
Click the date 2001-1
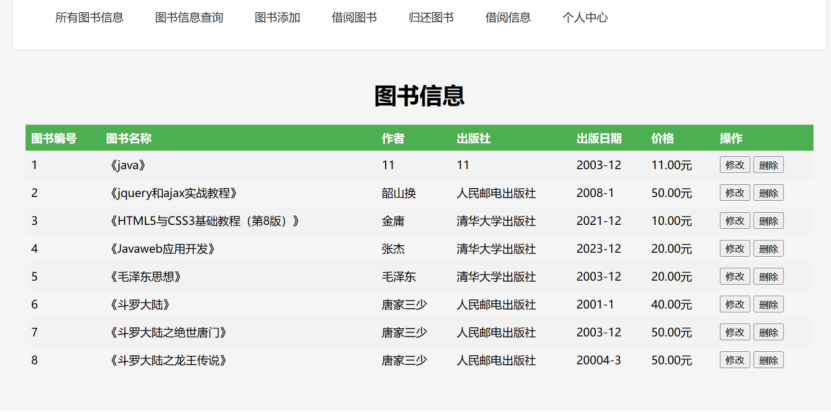(x=595, y=304)
